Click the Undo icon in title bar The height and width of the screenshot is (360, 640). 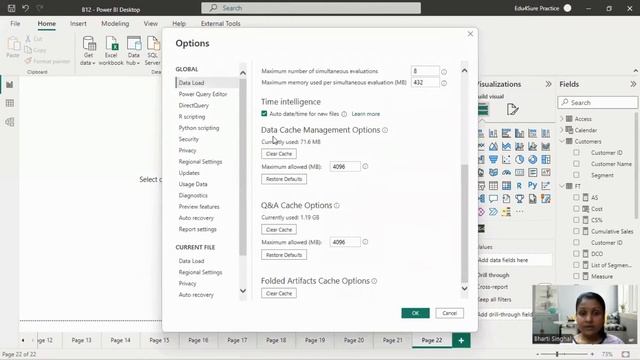click(x=25, y=8)
